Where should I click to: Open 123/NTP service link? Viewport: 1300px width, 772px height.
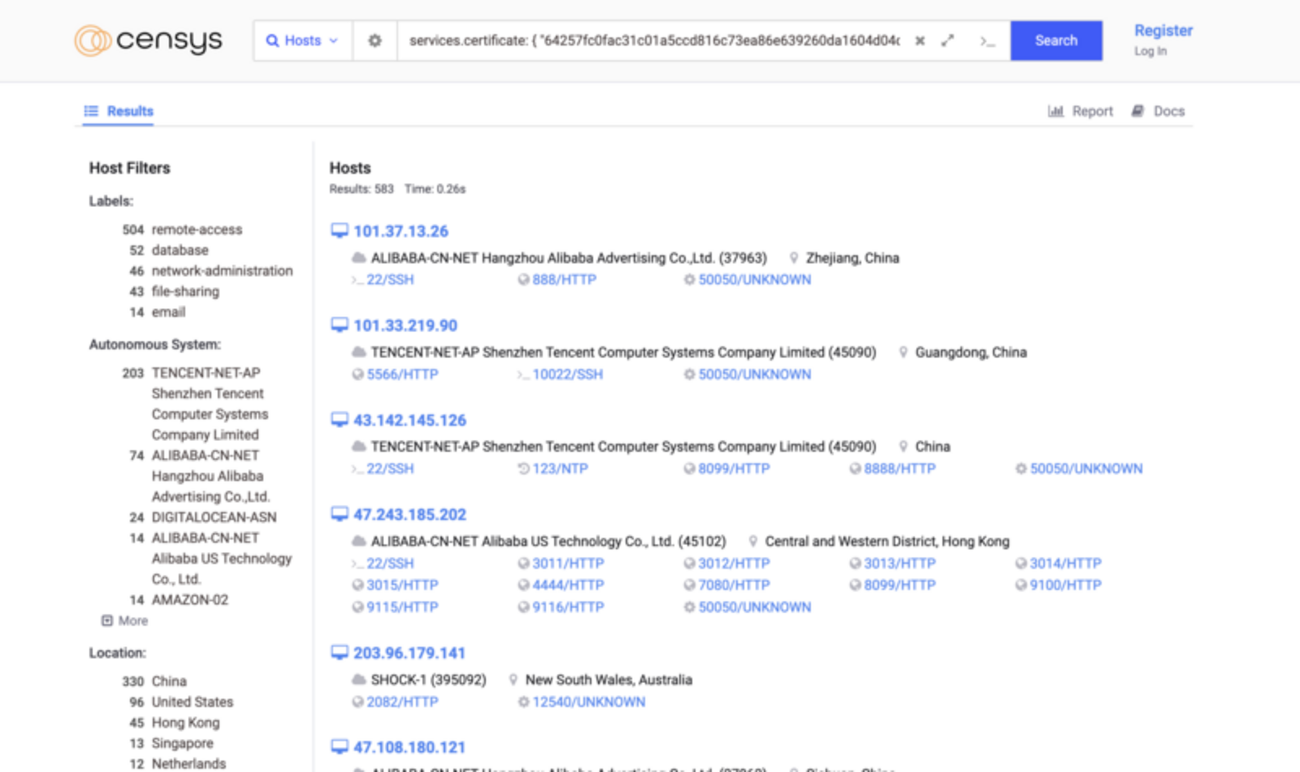[560, 469]
